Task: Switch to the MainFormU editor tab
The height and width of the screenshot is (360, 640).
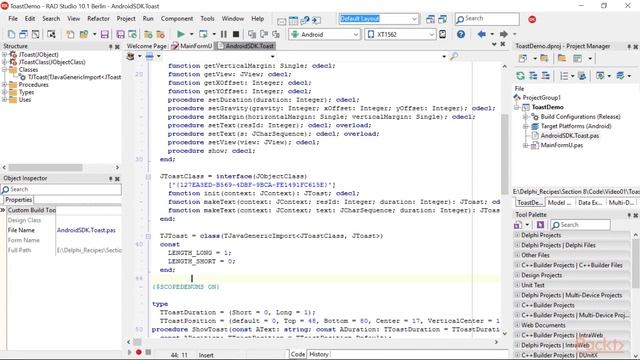Action: tap(192, 46)
